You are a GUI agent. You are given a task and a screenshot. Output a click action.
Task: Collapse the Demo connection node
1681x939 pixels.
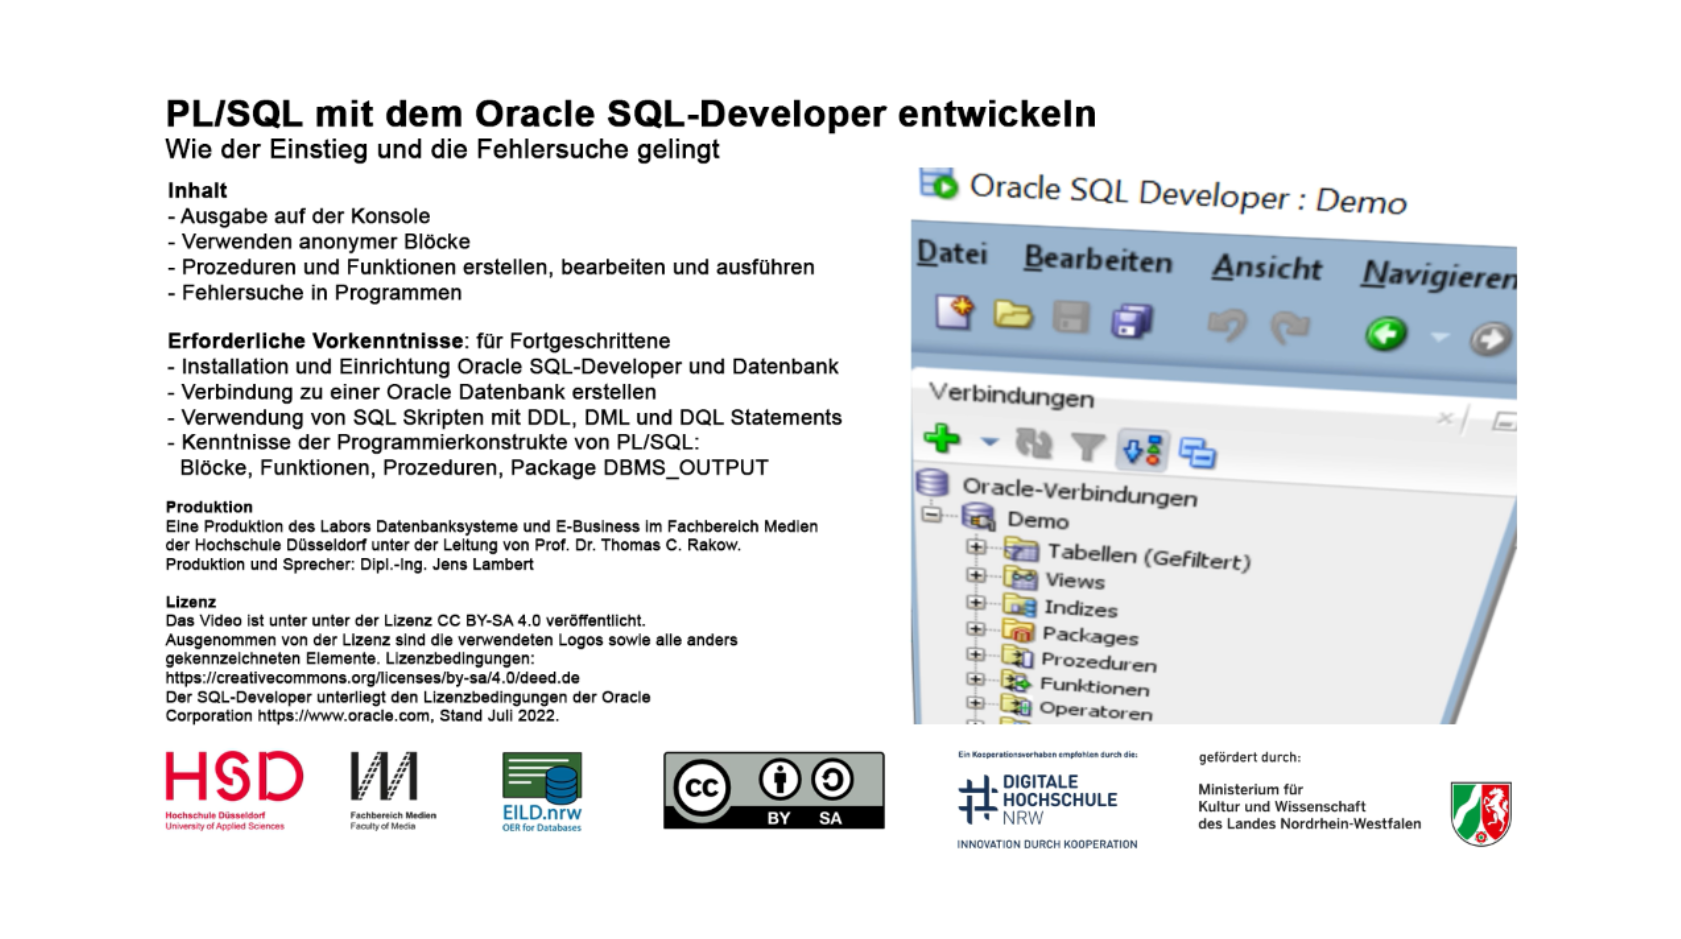[x=930, y=516]
